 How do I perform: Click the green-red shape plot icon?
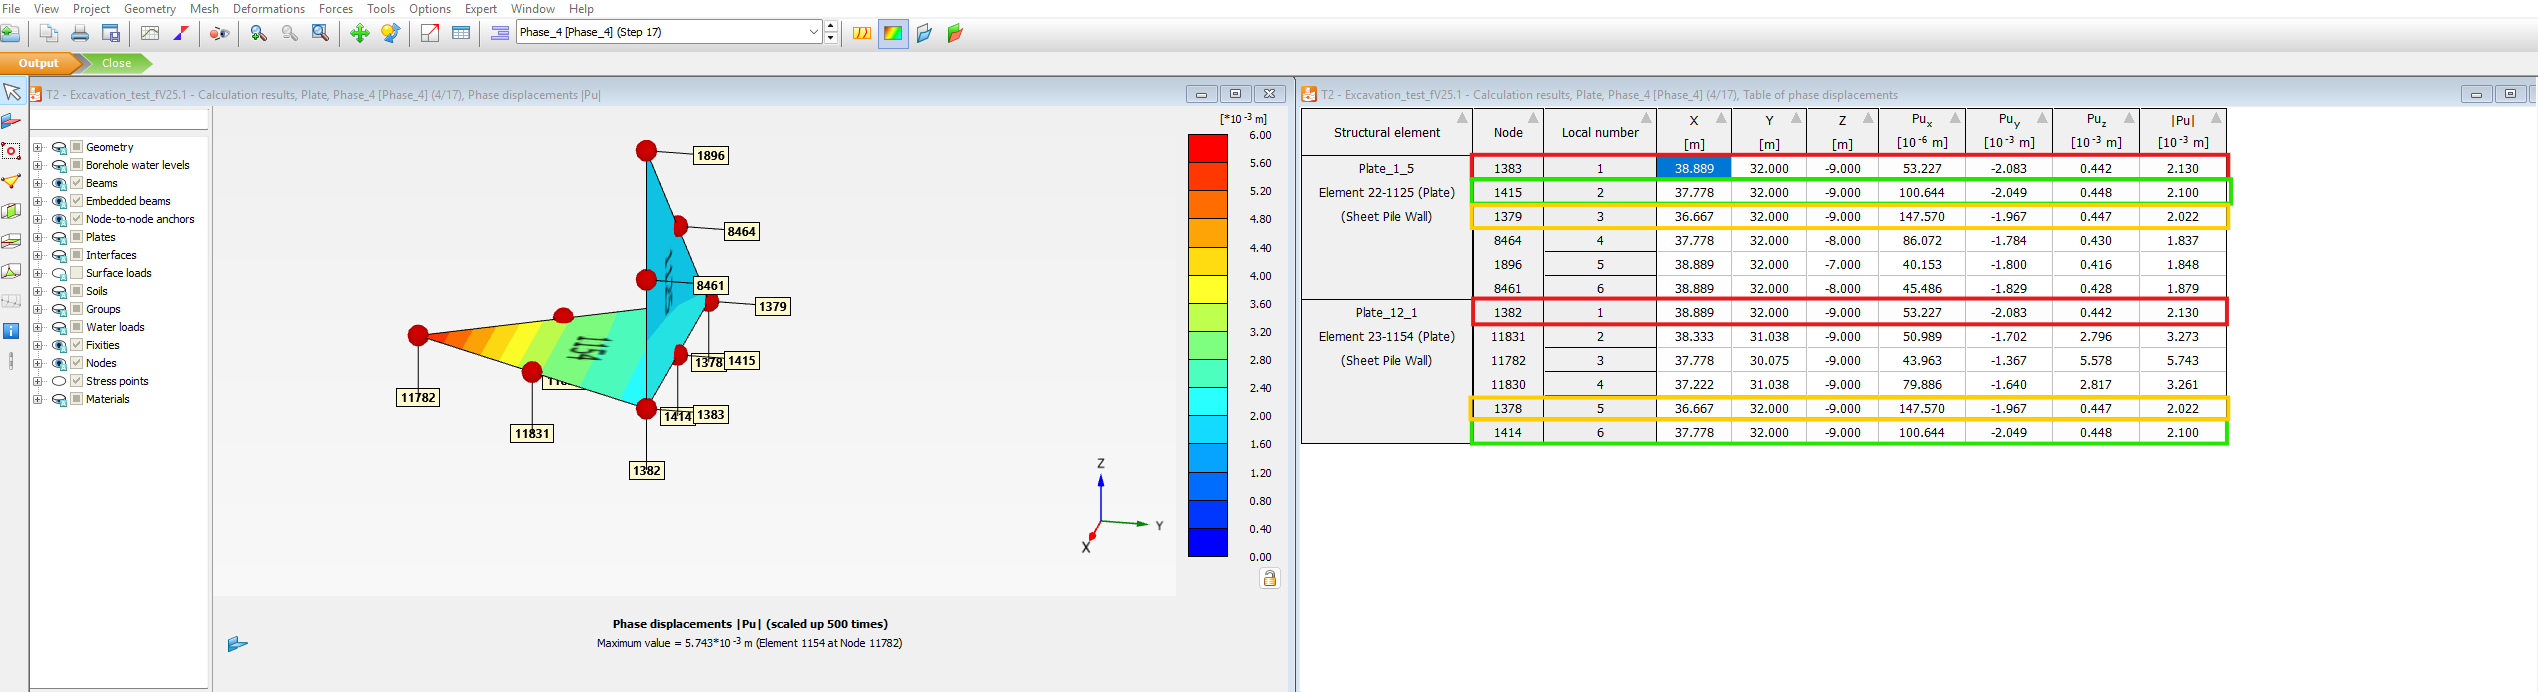tap(955, 33)
